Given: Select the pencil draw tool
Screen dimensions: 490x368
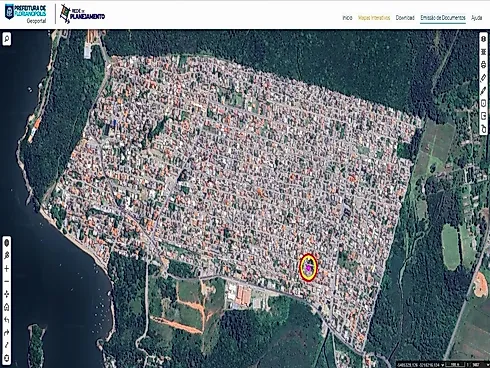Looking at the screenshot, I should [x=484, y=90].
